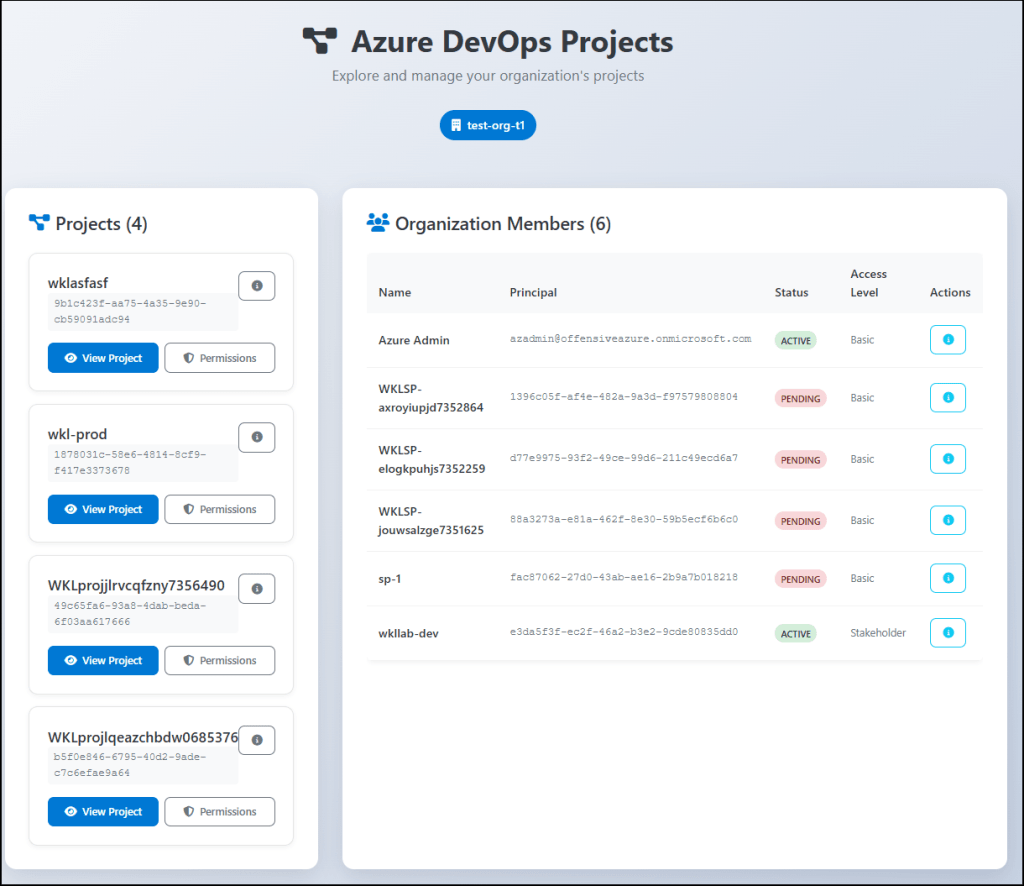Click the Access Level column header
Viewport: 1024px width, 886px height.
869,283
